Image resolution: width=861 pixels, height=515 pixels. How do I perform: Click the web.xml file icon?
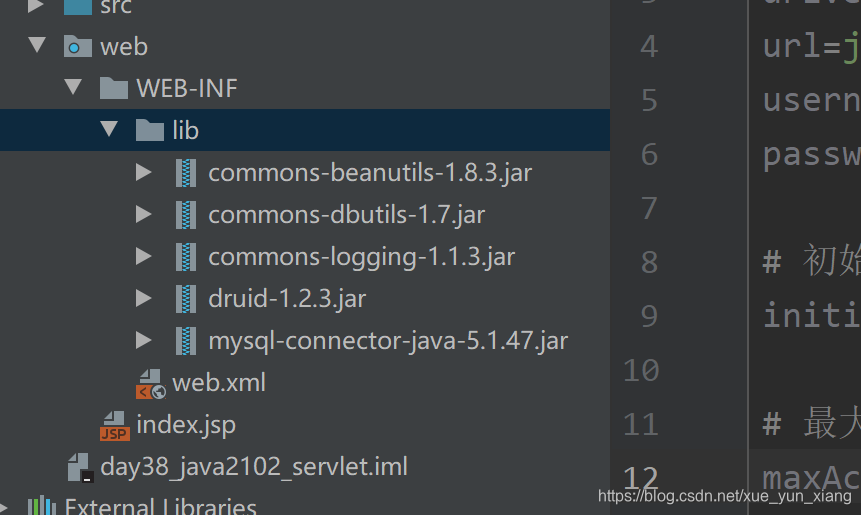[151, 384]
